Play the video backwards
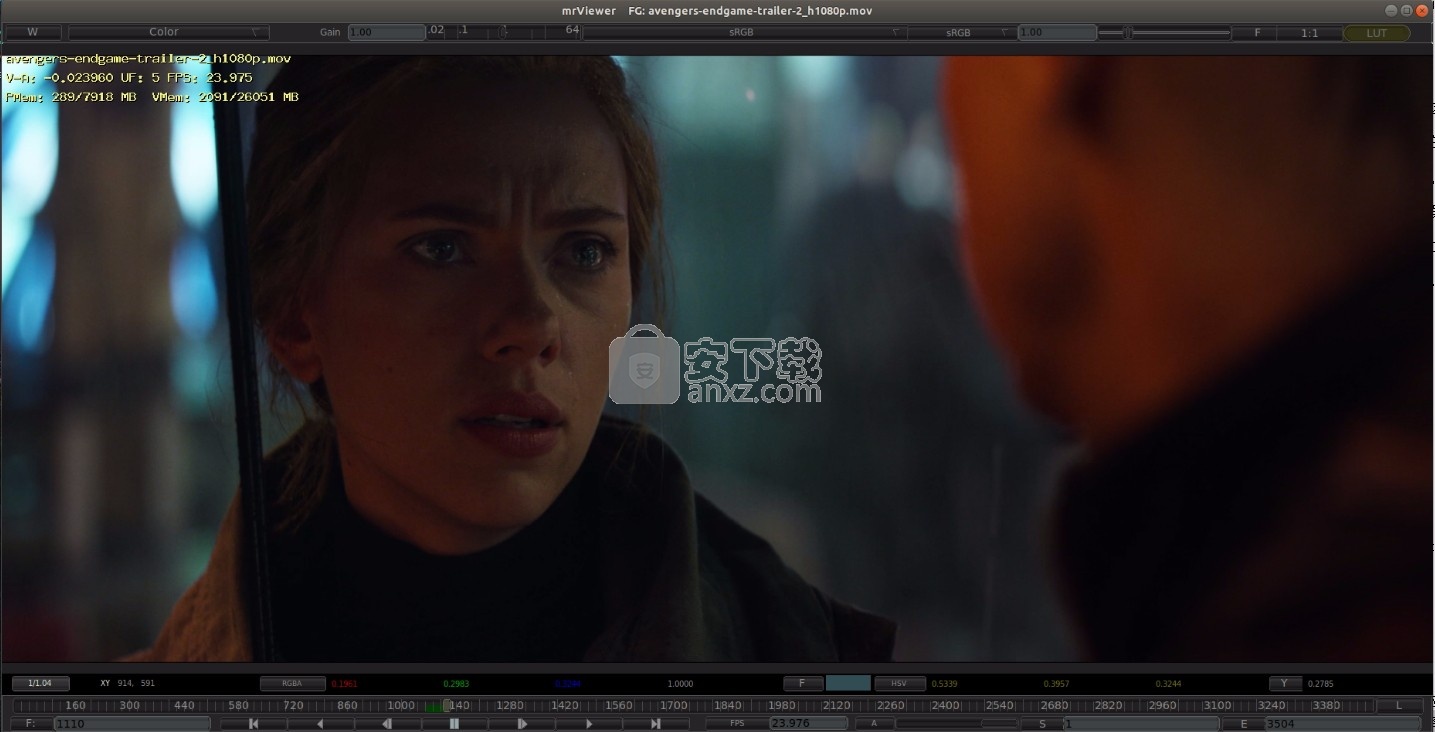The width and height of the screenshot is (1435, 732). coord(320,723)
